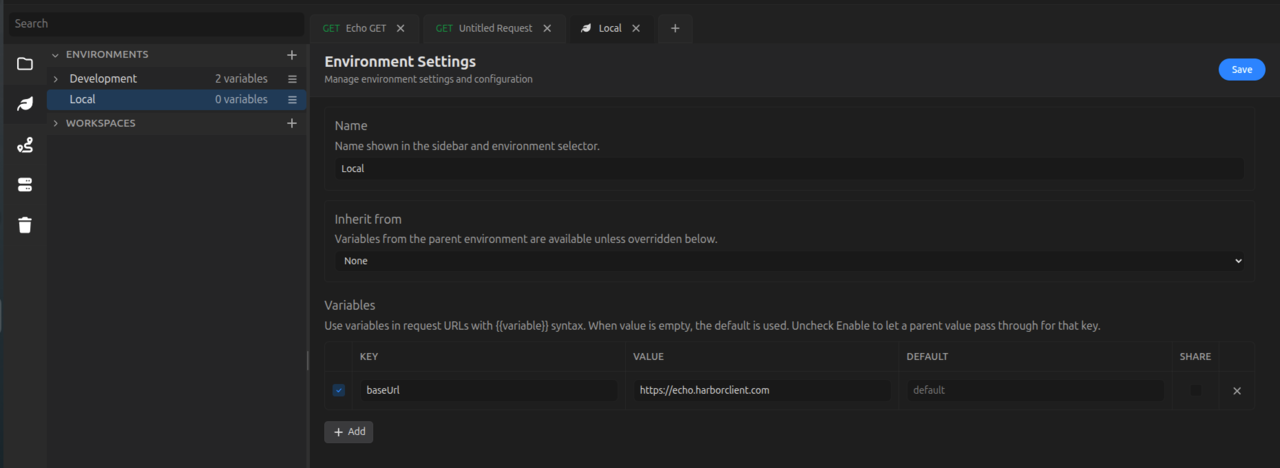The width and height of the screenshot is (1280, 468).
Task: Click the SHARE column header
Action: 1195,357
